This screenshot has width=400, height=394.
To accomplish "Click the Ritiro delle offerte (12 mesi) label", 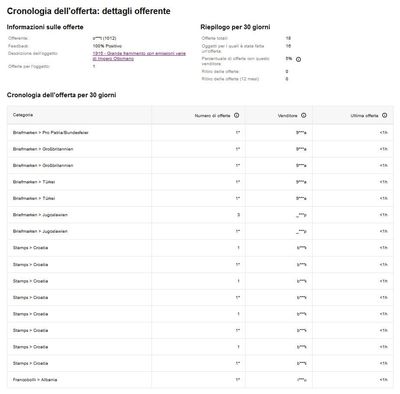I will click(x=230, y=79).
